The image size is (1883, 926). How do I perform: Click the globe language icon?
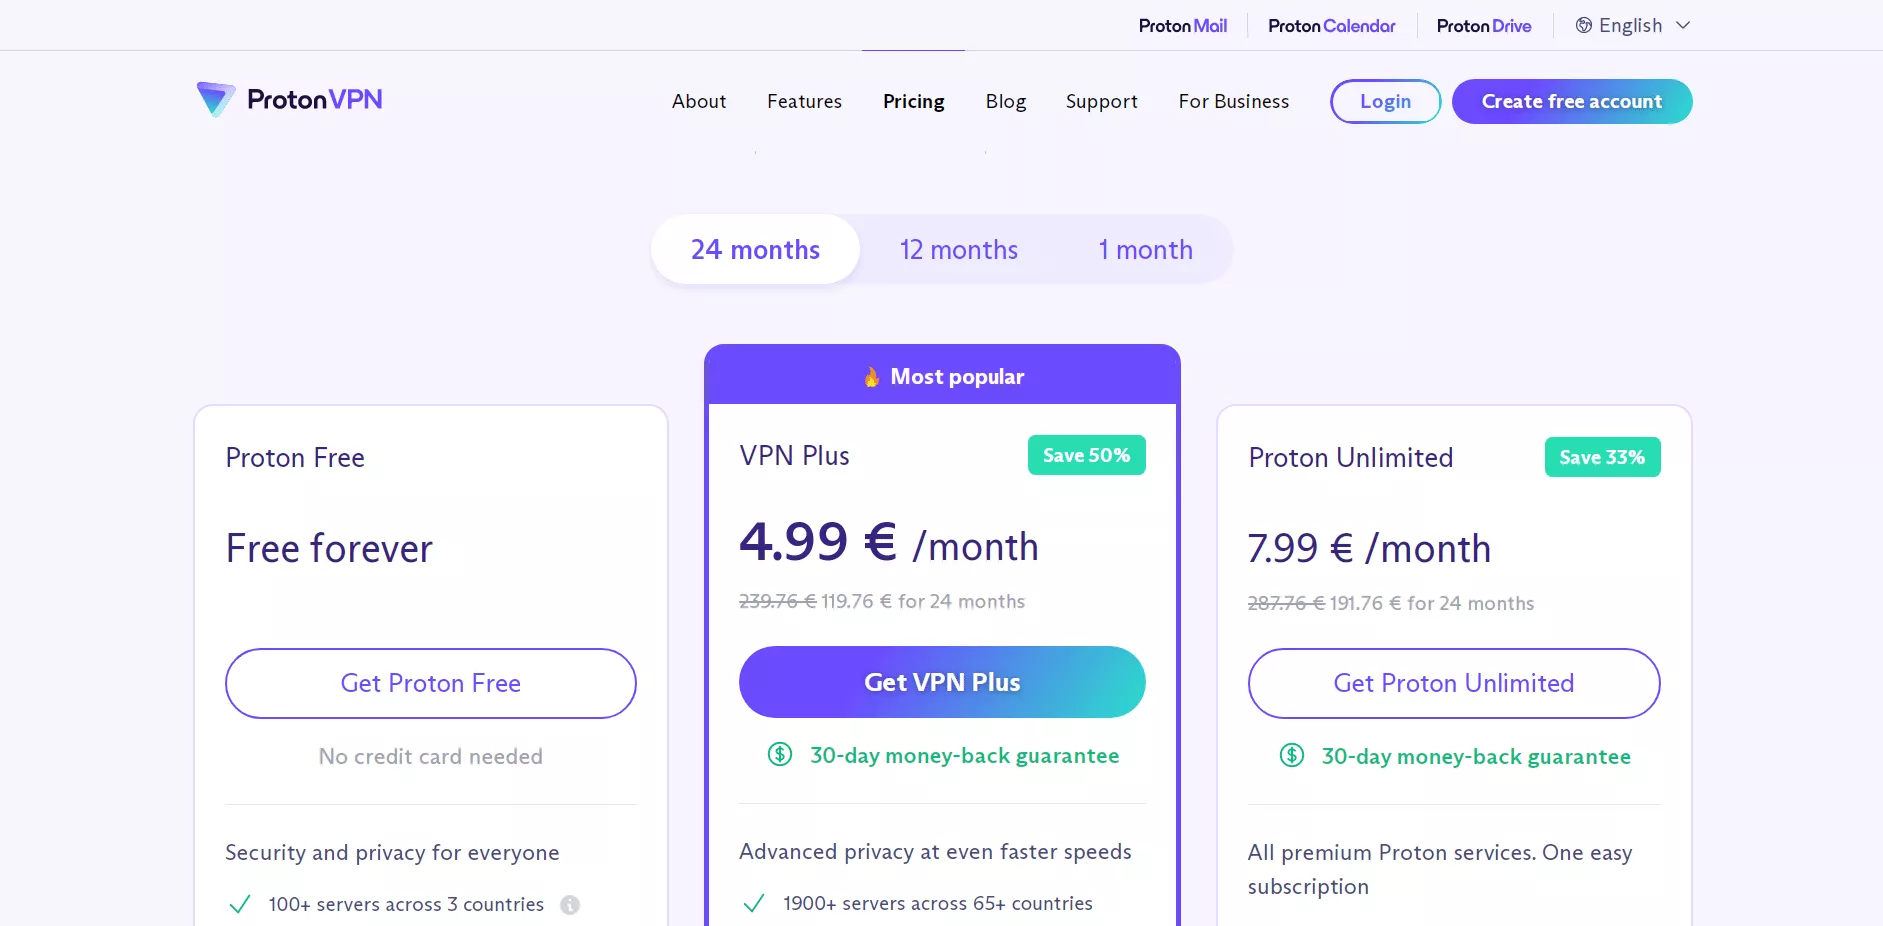pos(1584,26)
